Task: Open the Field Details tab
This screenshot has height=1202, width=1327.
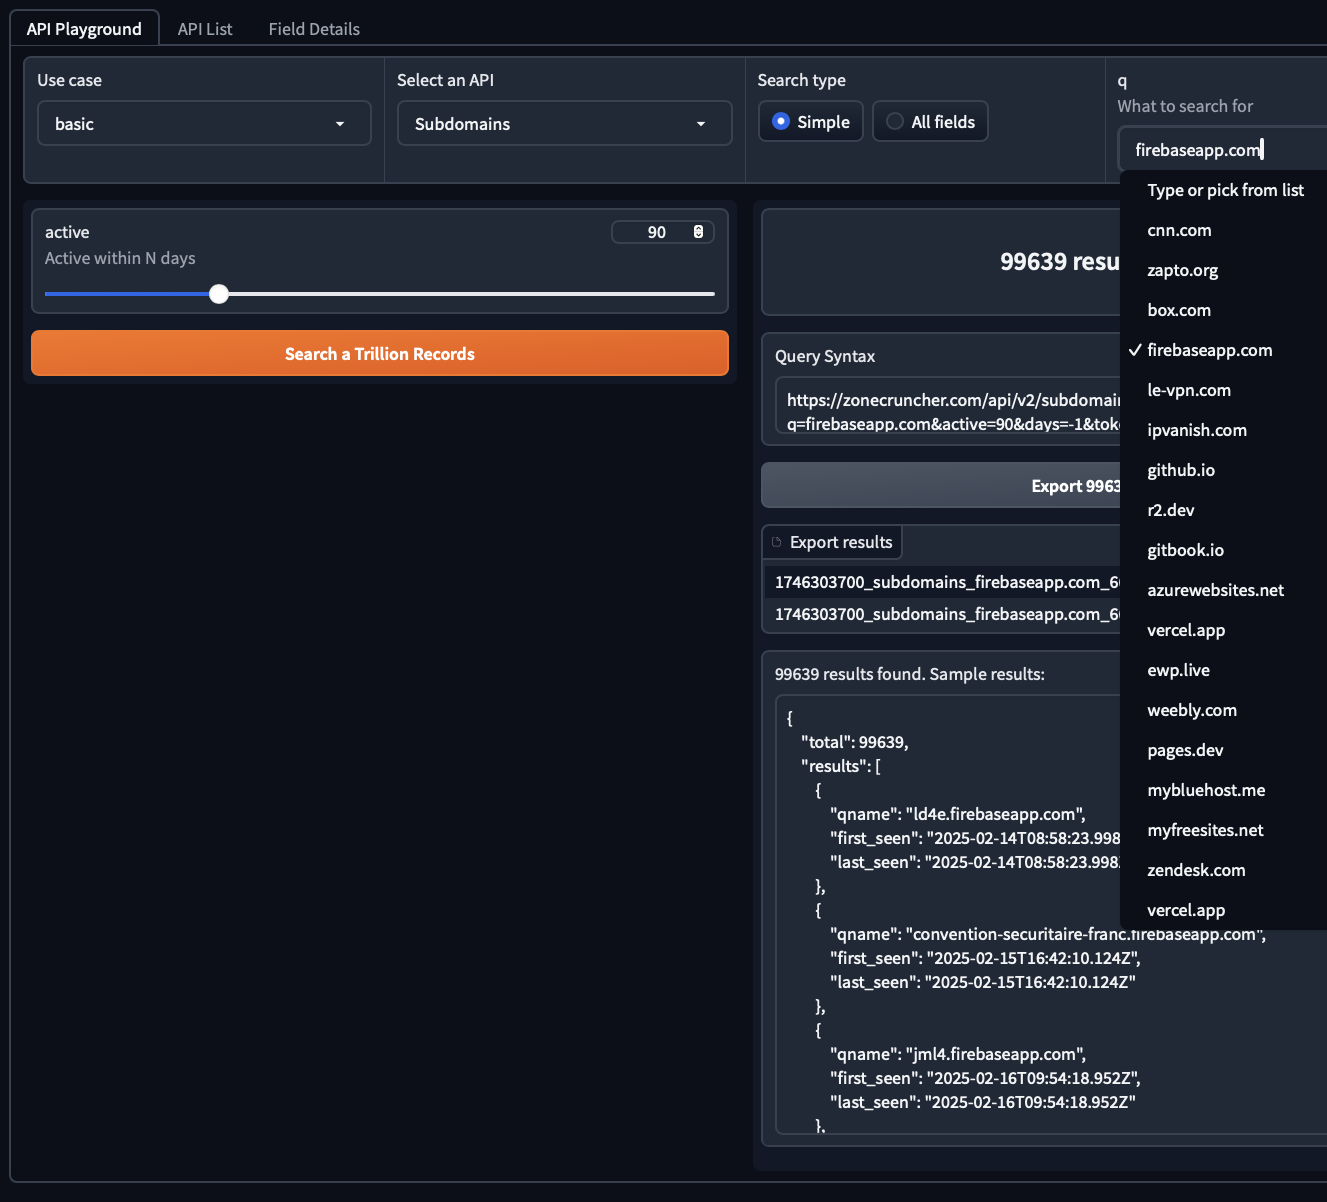Action: [314, 29]
